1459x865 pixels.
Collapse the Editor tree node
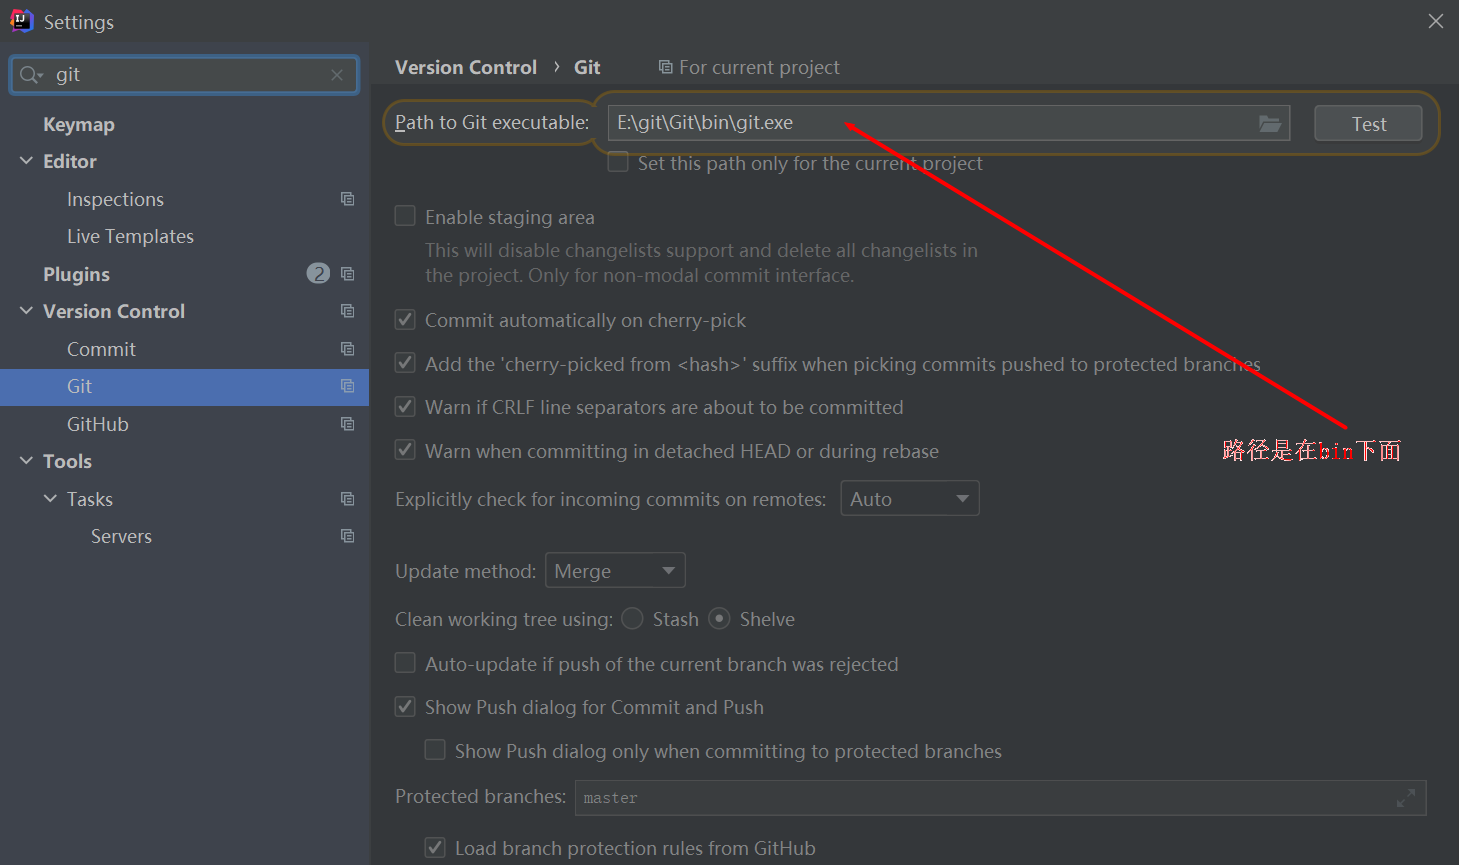click(26, 161)
